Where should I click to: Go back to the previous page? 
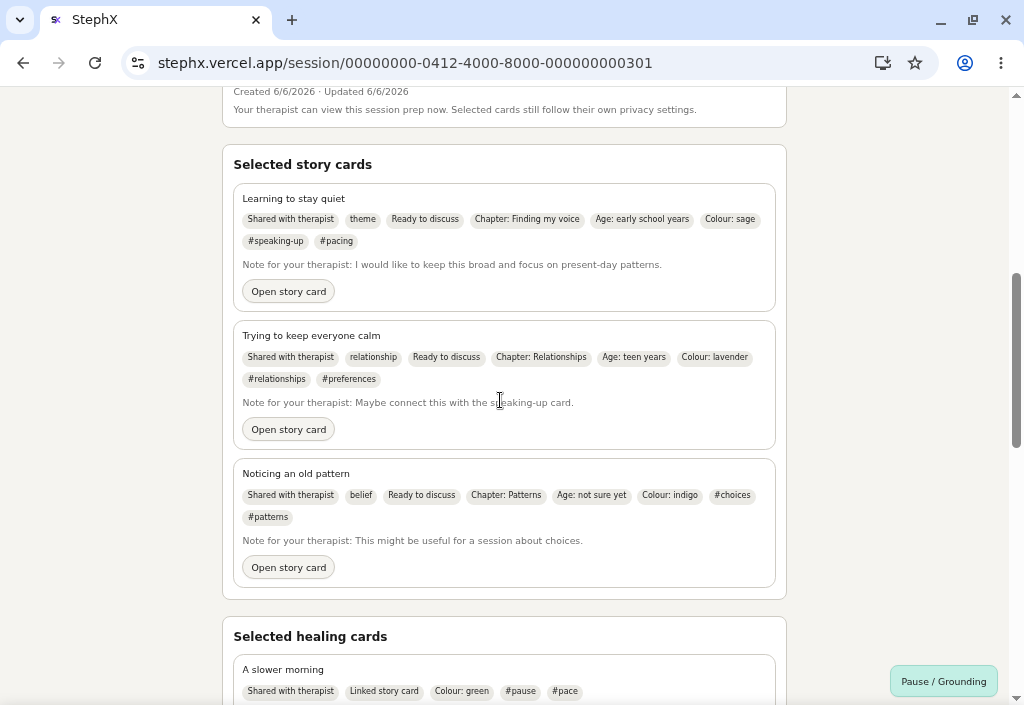(x=24, y=63)
